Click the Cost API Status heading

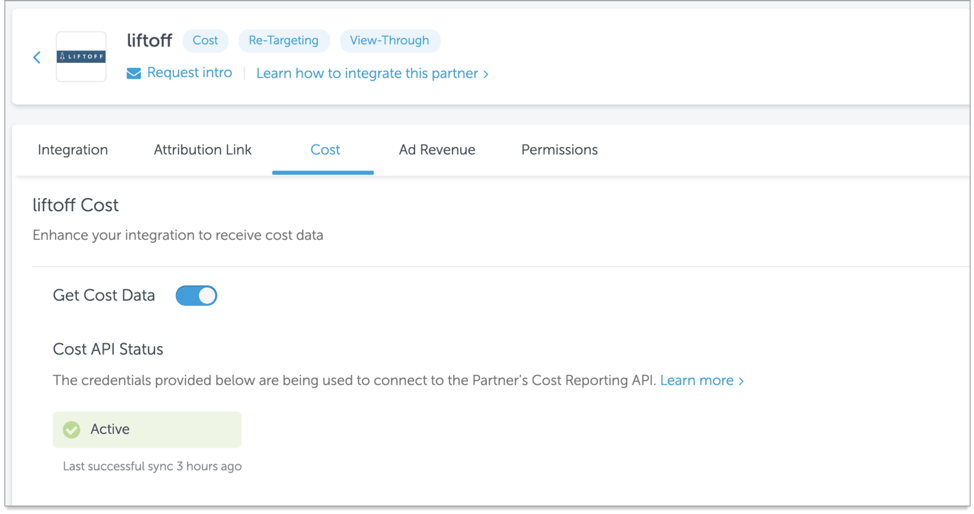click(x=108, y=349)
